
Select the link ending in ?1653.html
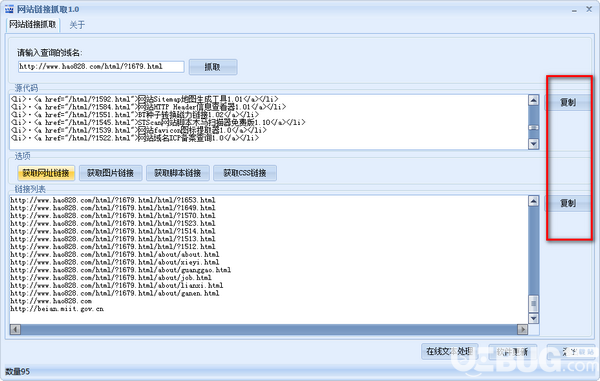(113, 200)
